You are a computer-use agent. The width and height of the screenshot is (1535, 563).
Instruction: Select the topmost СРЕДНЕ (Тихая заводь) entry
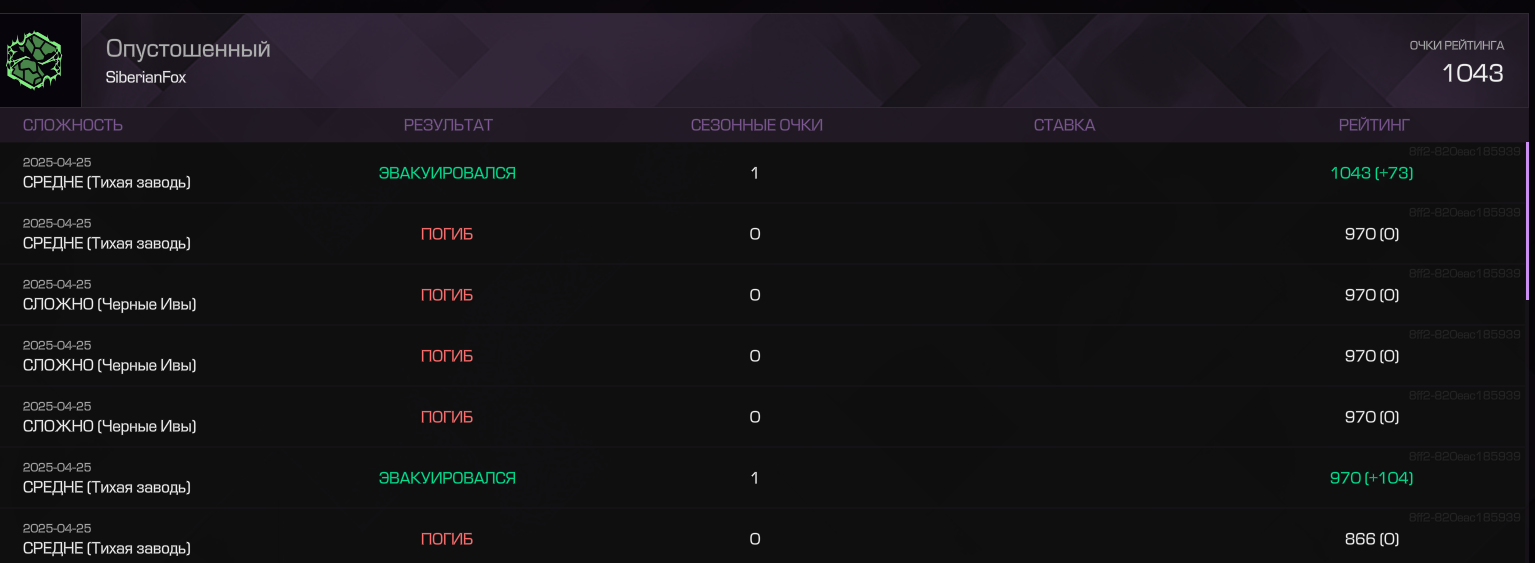(x=107, y=182)
